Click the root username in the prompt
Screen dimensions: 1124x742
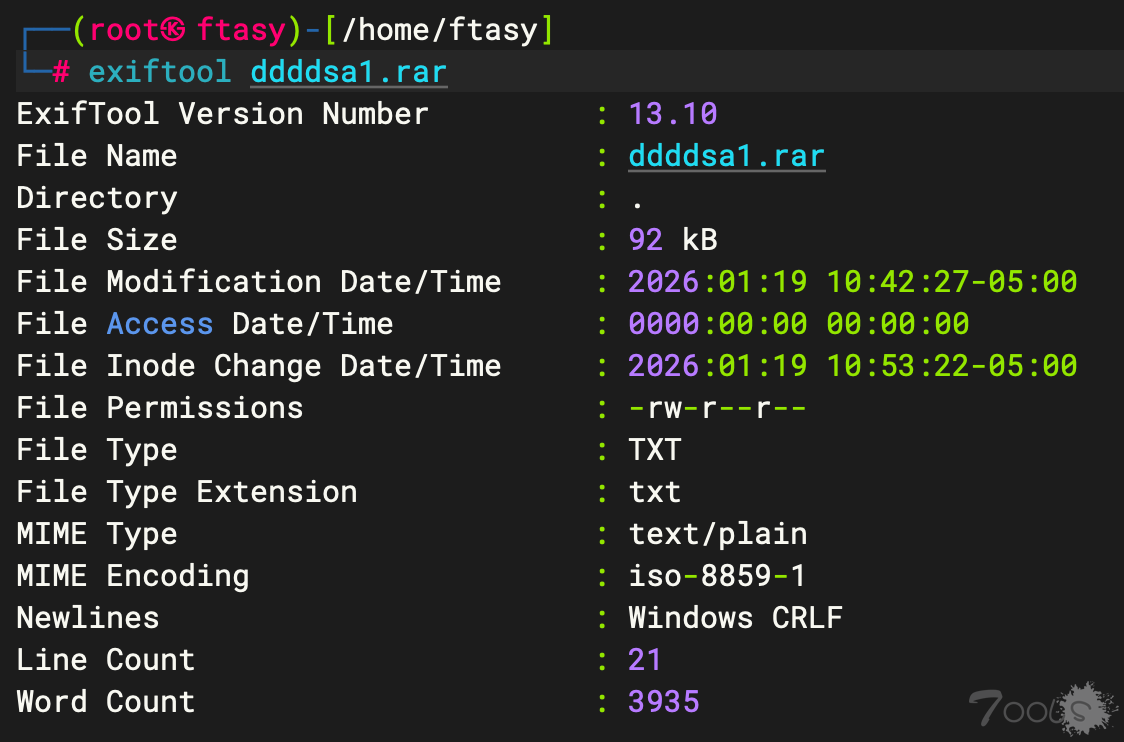click(x=125, y=31)
